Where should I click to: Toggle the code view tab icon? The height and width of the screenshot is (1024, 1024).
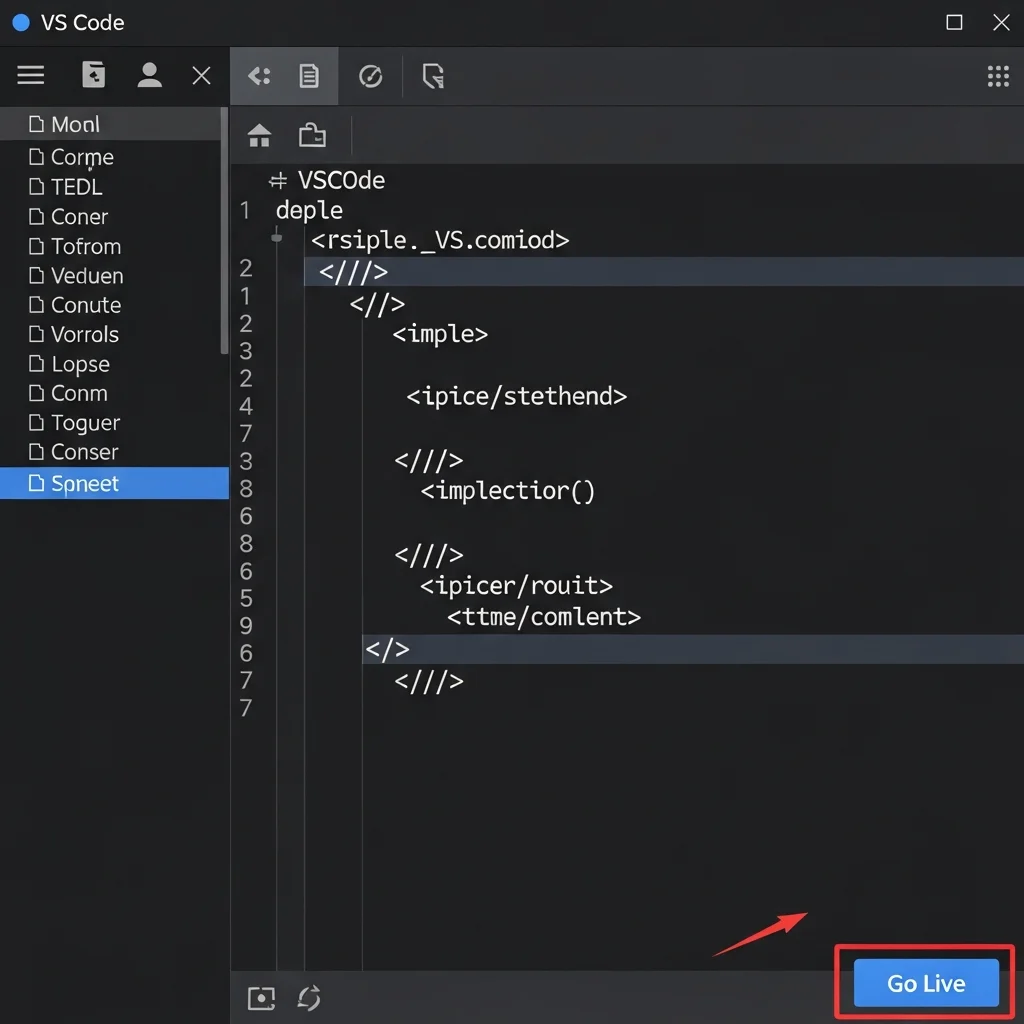click(259, 76)
